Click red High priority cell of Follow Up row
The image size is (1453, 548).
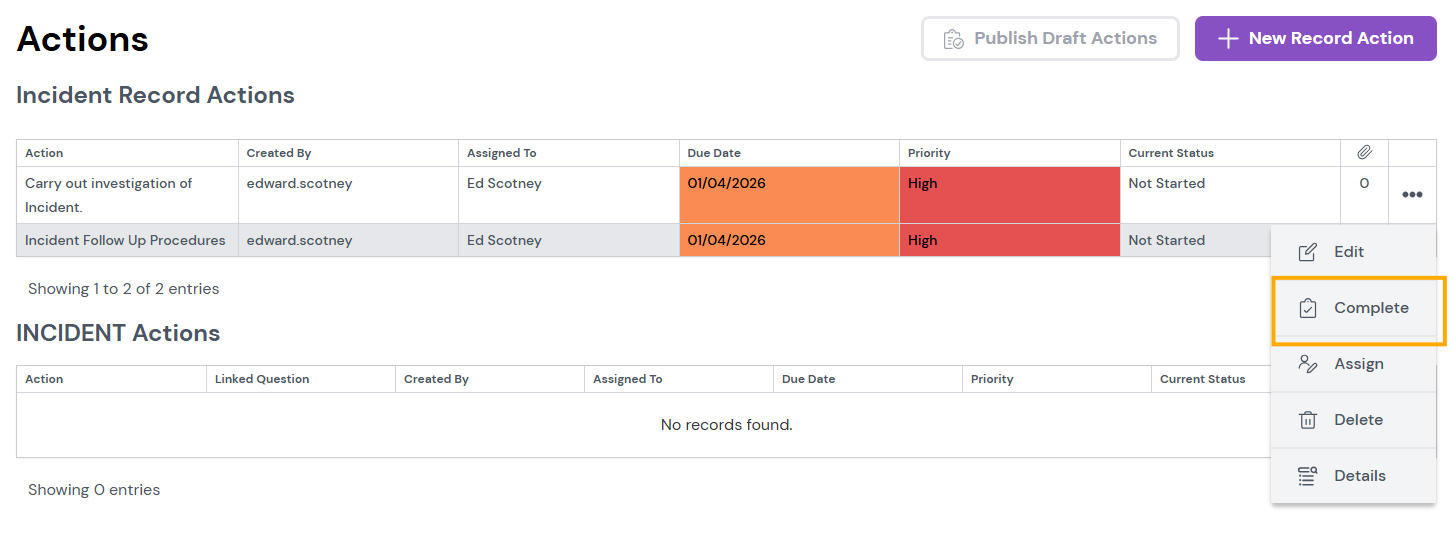tap(1008, 240)
